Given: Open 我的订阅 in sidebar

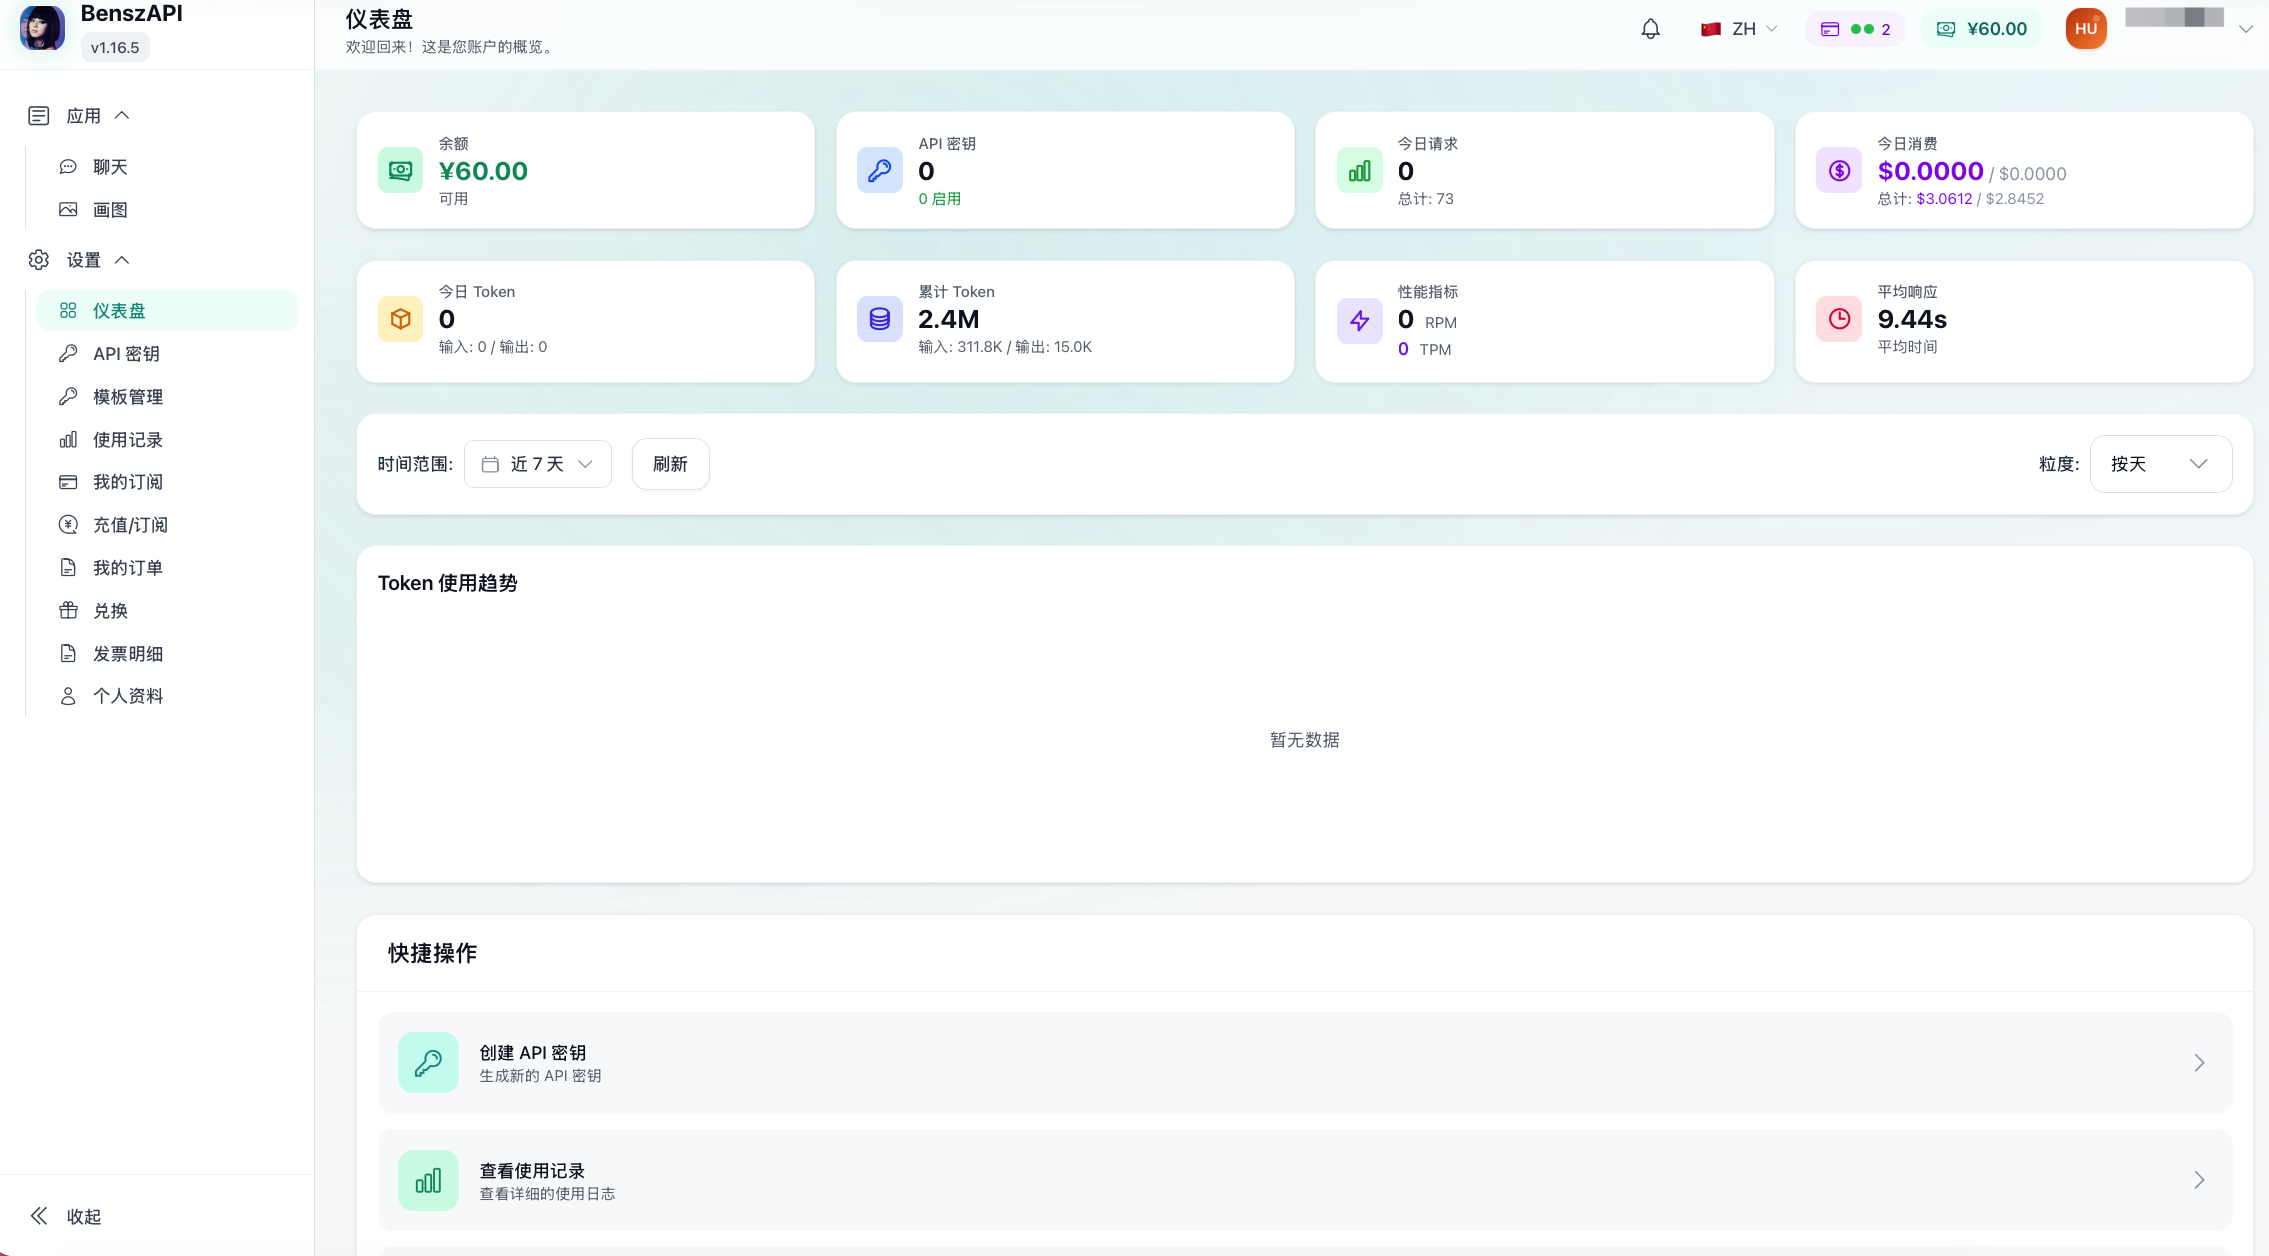Looking at the screenshot, I should [x=168, y=482].
